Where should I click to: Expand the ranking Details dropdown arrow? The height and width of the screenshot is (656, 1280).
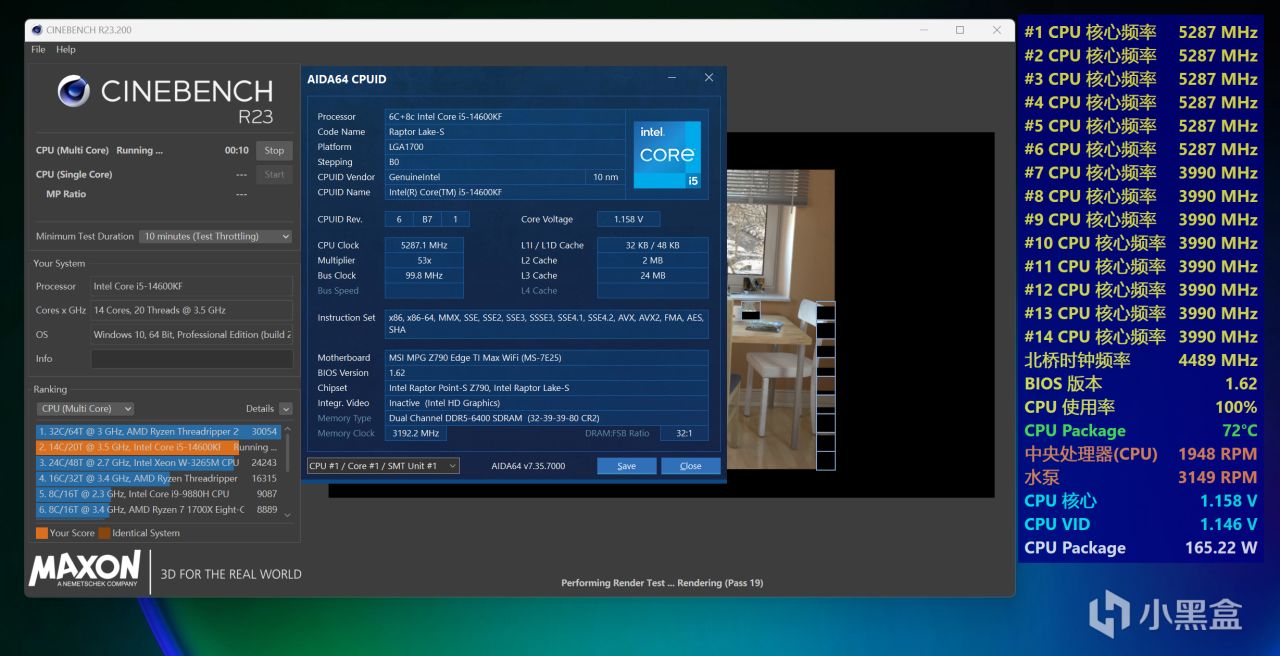(x=286, y=408)
